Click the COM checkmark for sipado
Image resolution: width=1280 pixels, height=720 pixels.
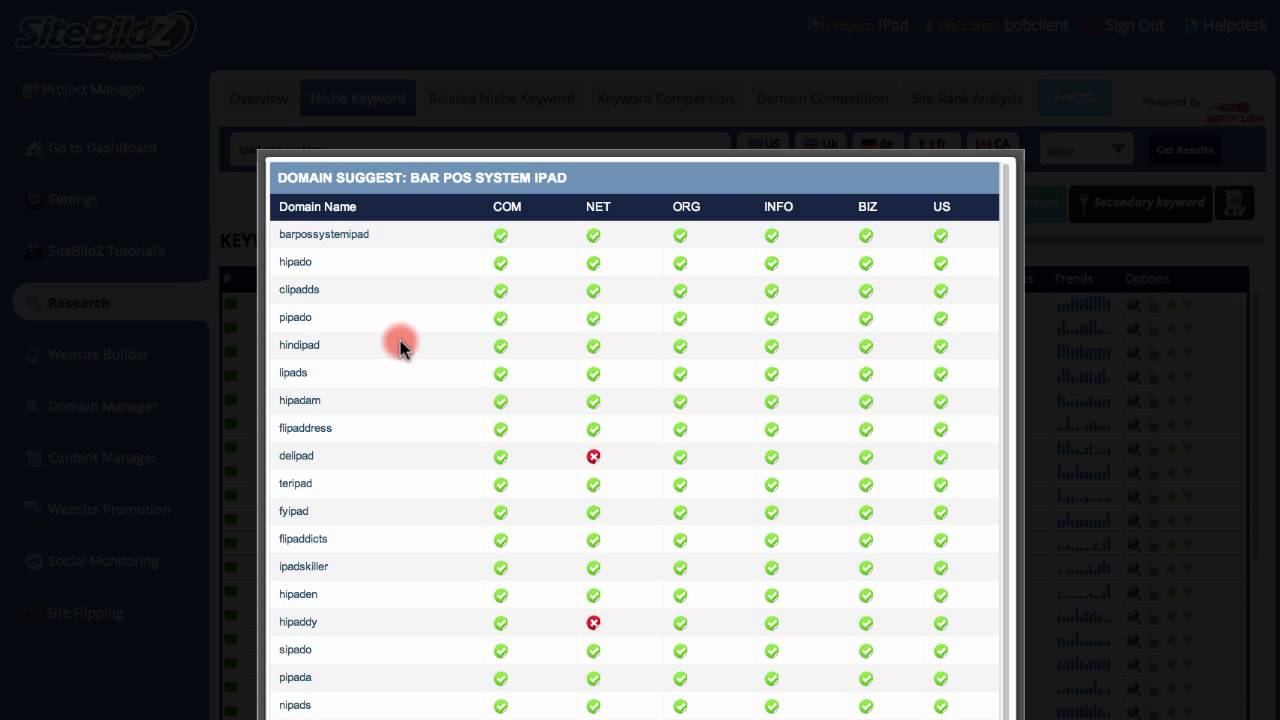[501, 651]
